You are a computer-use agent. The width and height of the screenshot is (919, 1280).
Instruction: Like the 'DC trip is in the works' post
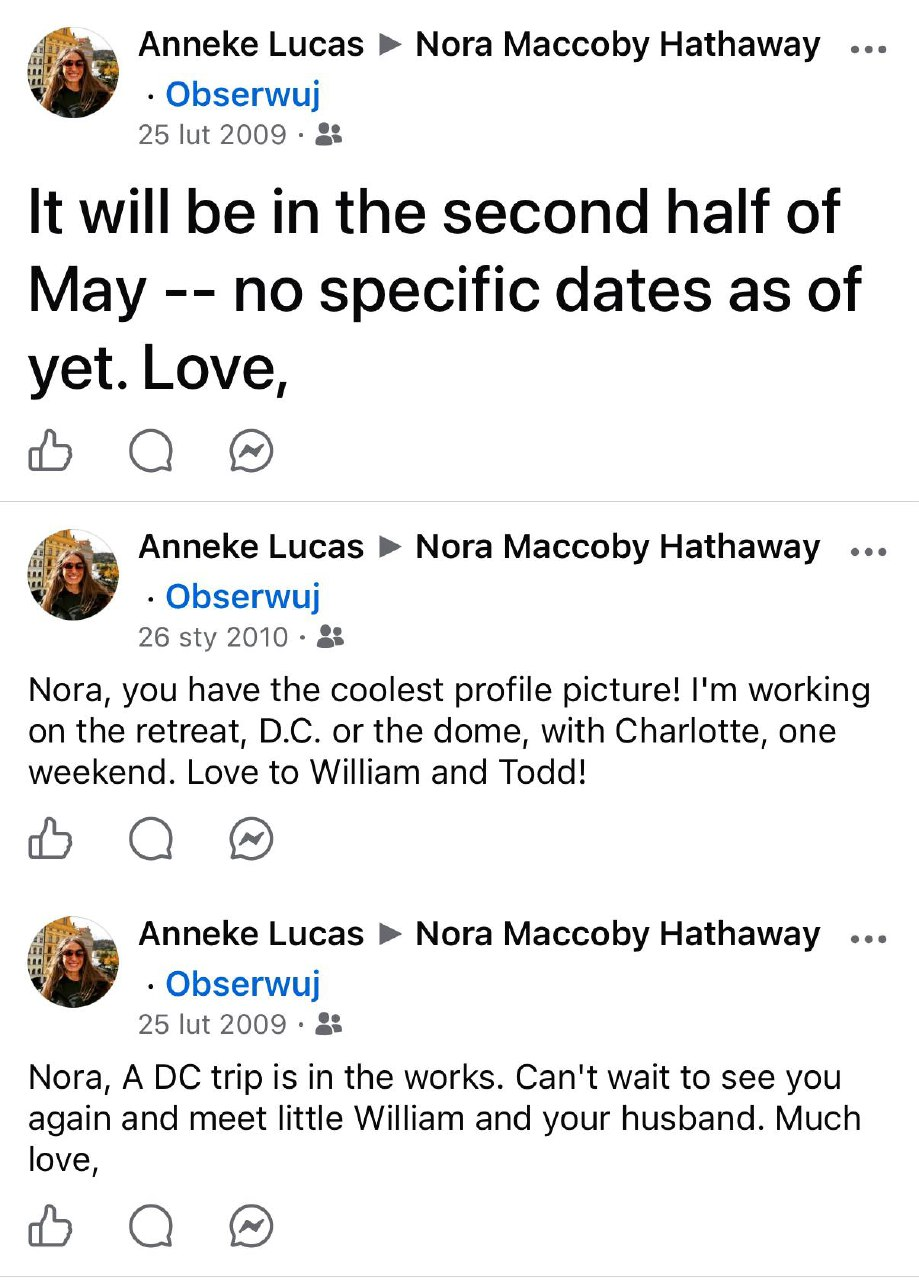click(x=50, y=1226)
